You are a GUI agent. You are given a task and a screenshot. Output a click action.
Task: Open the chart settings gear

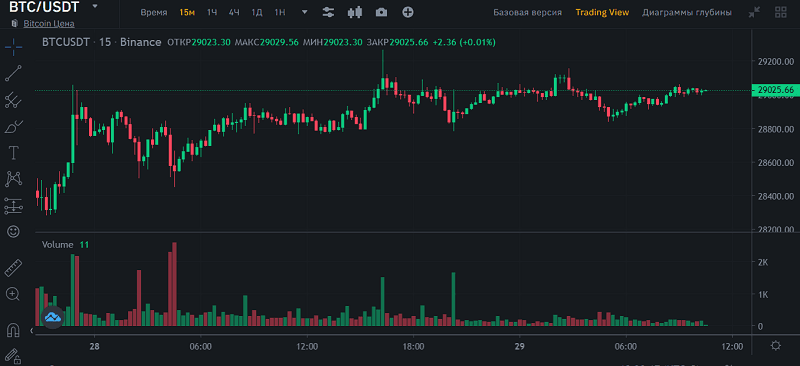coord(776,346)
